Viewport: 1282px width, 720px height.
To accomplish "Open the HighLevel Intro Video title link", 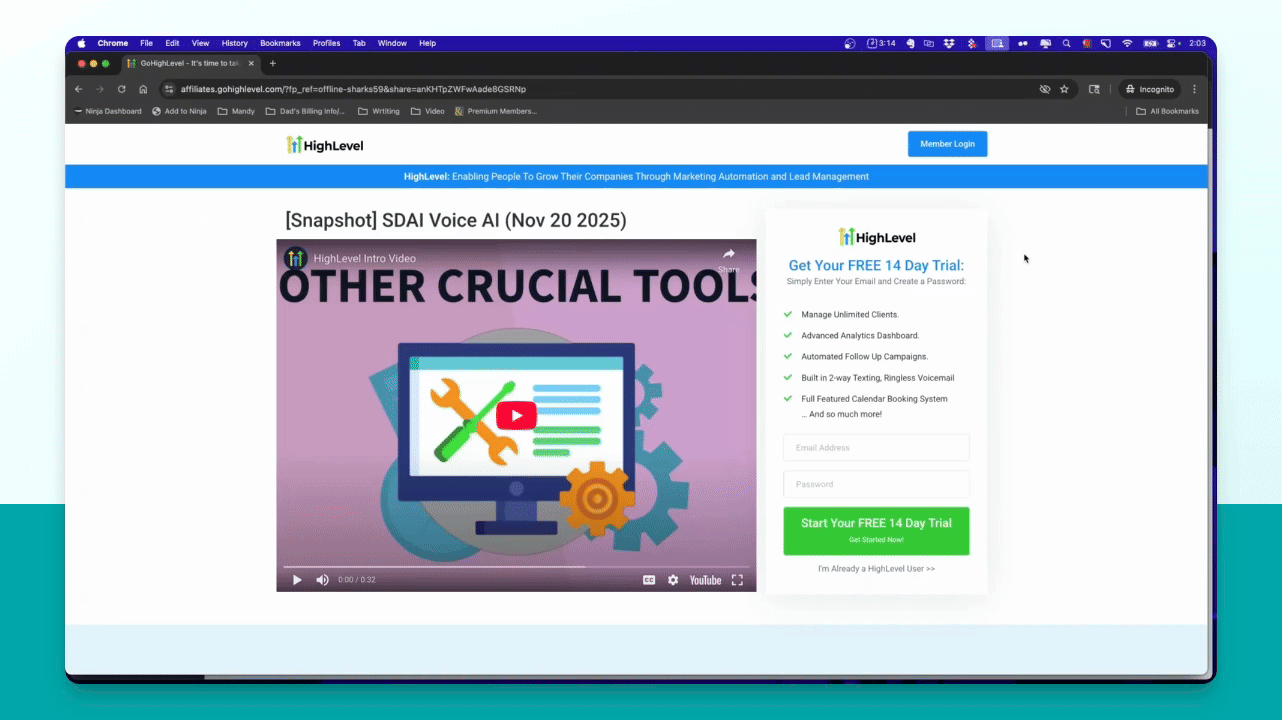I will [364, 258].
